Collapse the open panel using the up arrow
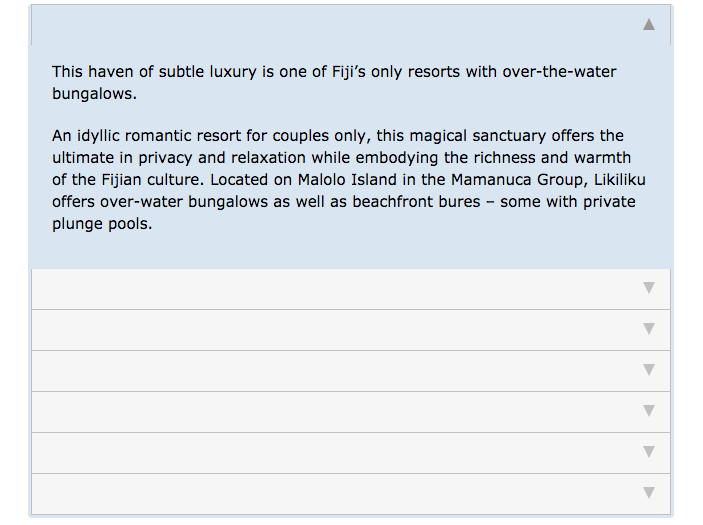The width and height of the screenshot is (703, 525). 648,24
